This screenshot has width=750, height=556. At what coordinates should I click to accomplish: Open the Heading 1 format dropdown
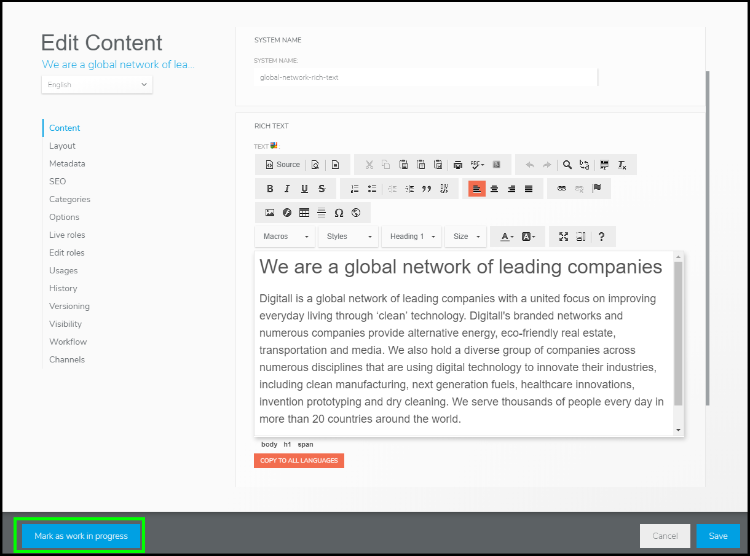coord(412,236)
